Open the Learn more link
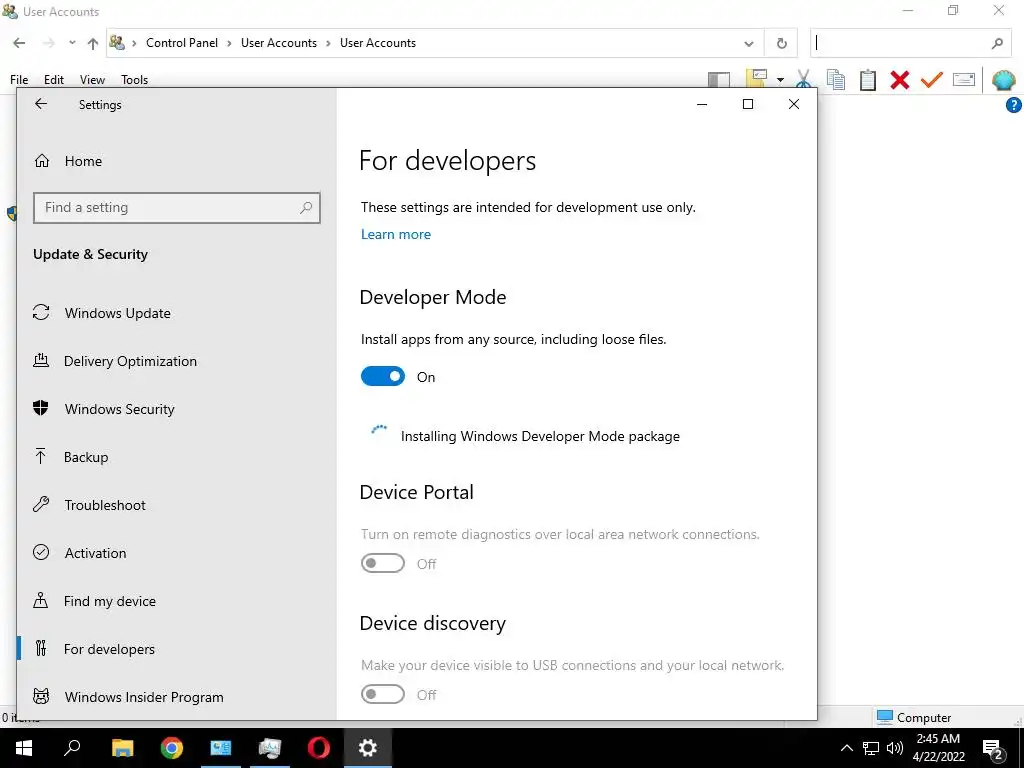The height and width of the screenshot is (768, 1024). pyautogui.click(x=396, y=234)
